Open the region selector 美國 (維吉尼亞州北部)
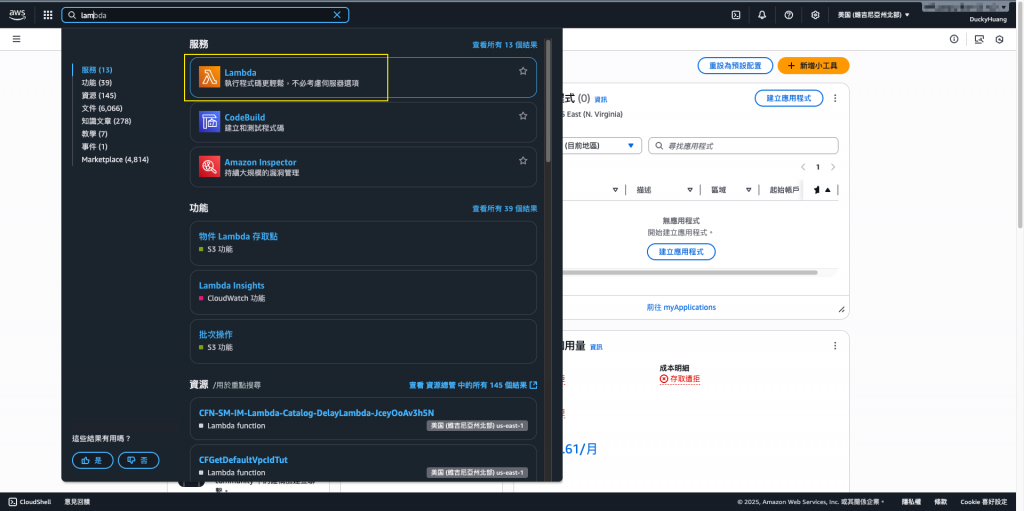Screen dimensions: 1024x511 point(873,14)
